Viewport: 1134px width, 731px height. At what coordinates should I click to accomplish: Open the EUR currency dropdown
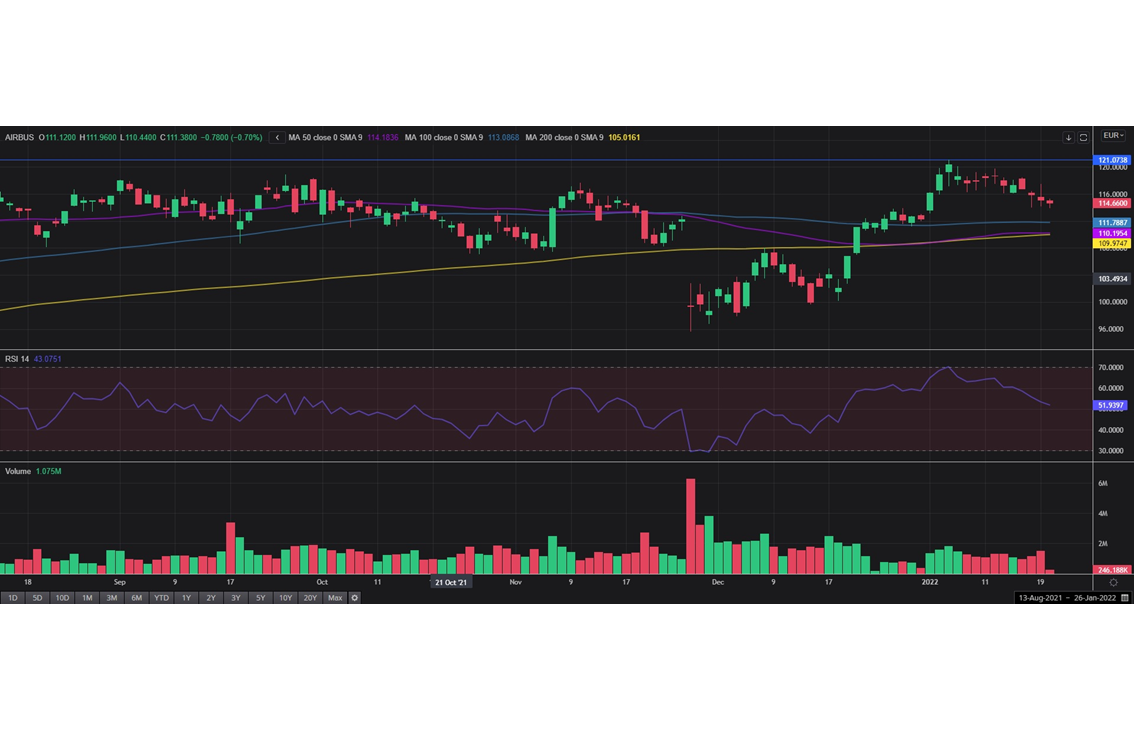click(1113, 135)
